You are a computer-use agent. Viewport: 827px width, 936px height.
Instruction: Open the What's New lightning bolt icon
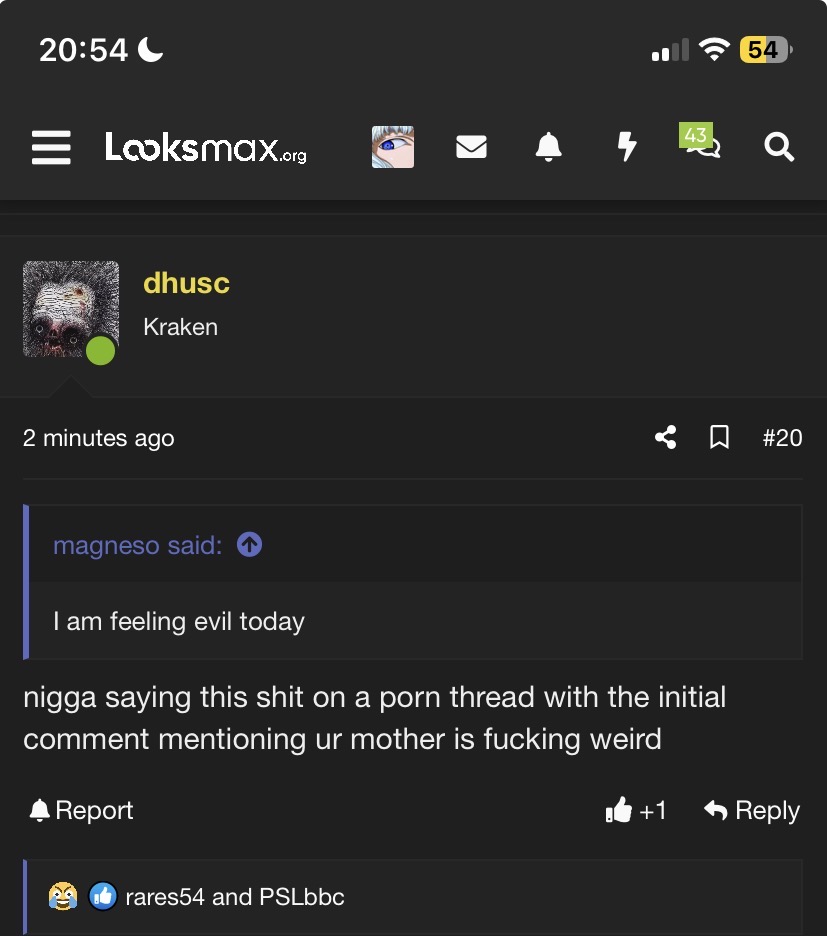626,147
